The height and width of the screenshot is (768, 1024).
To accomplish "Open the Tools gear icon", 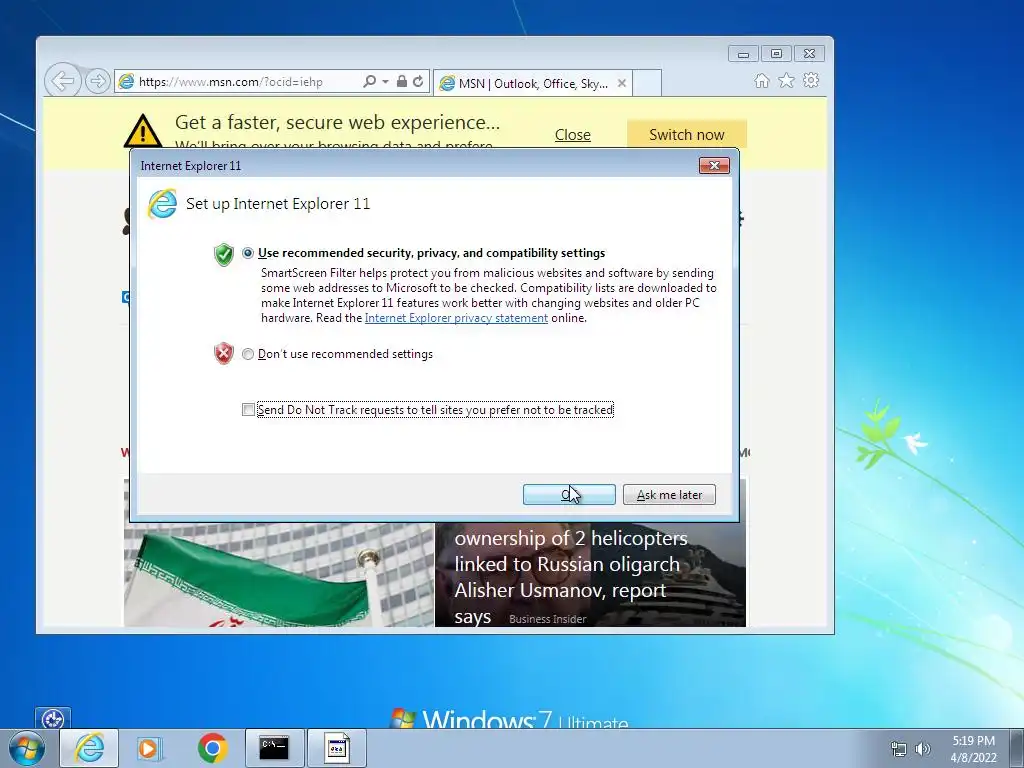I will (811, 80).
